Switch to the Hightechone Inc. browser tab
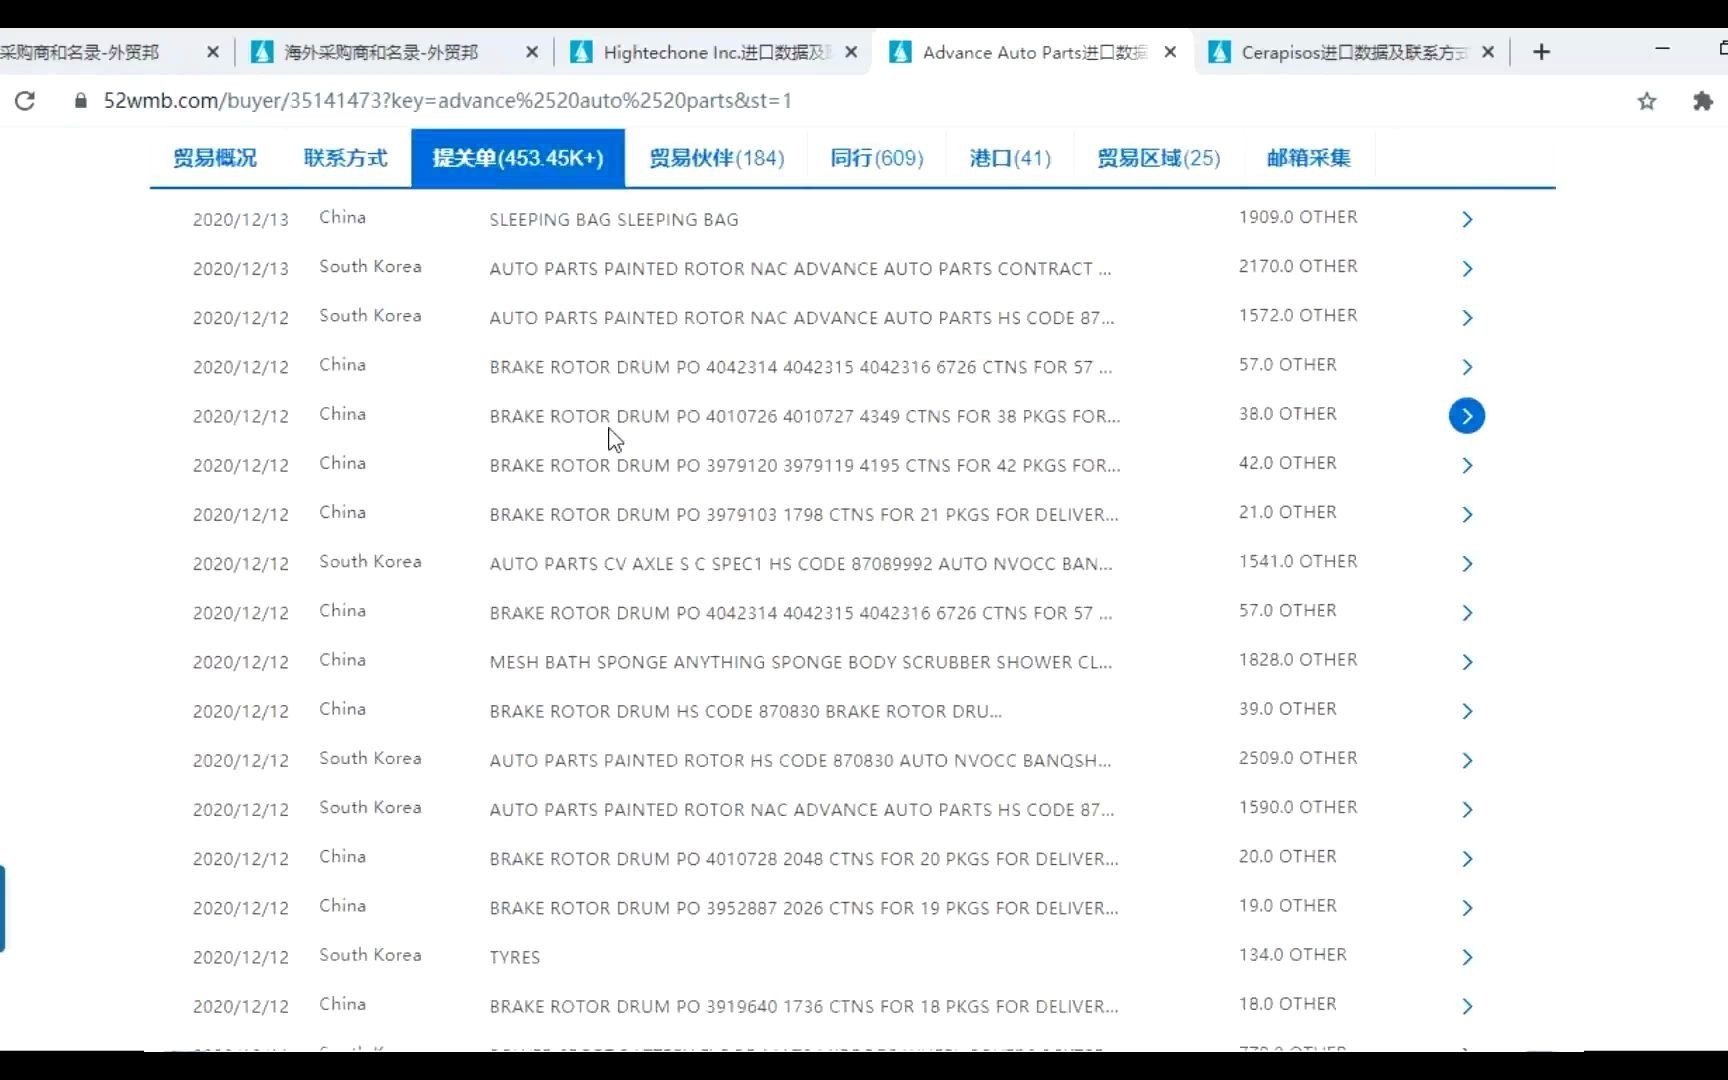 (x=714, y=52)
